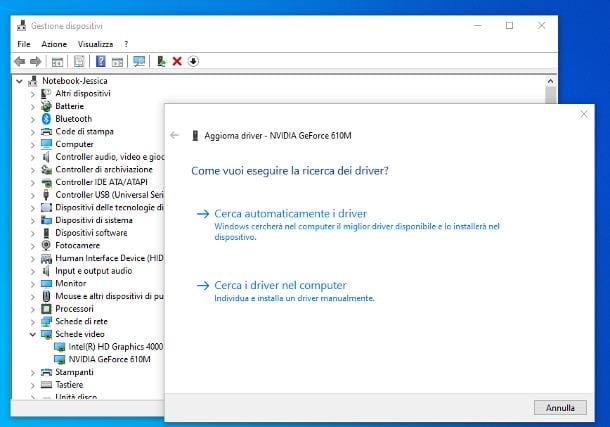Screen dimensions: 610x427
Task: Click the Processori chip icon
Action: click(x=46, y=309)
